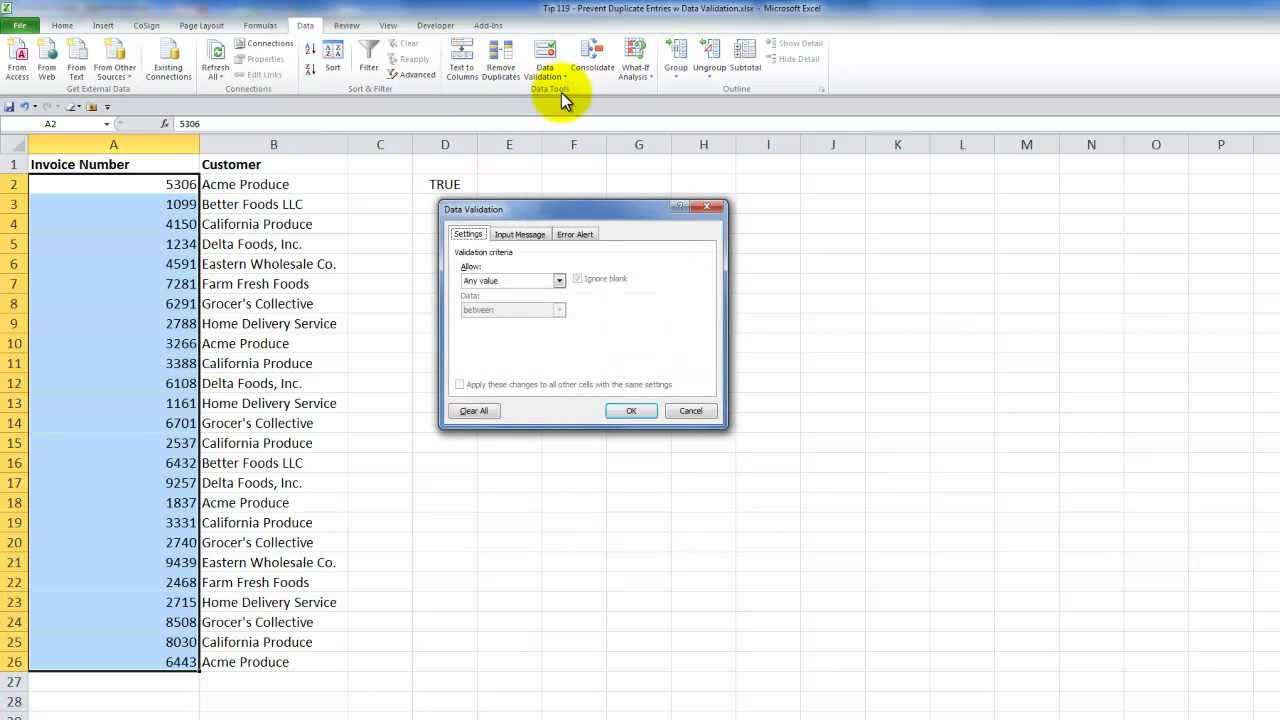Click OK in Data Validation dialog
This screenshot has height=720, width=1280.
631,411
